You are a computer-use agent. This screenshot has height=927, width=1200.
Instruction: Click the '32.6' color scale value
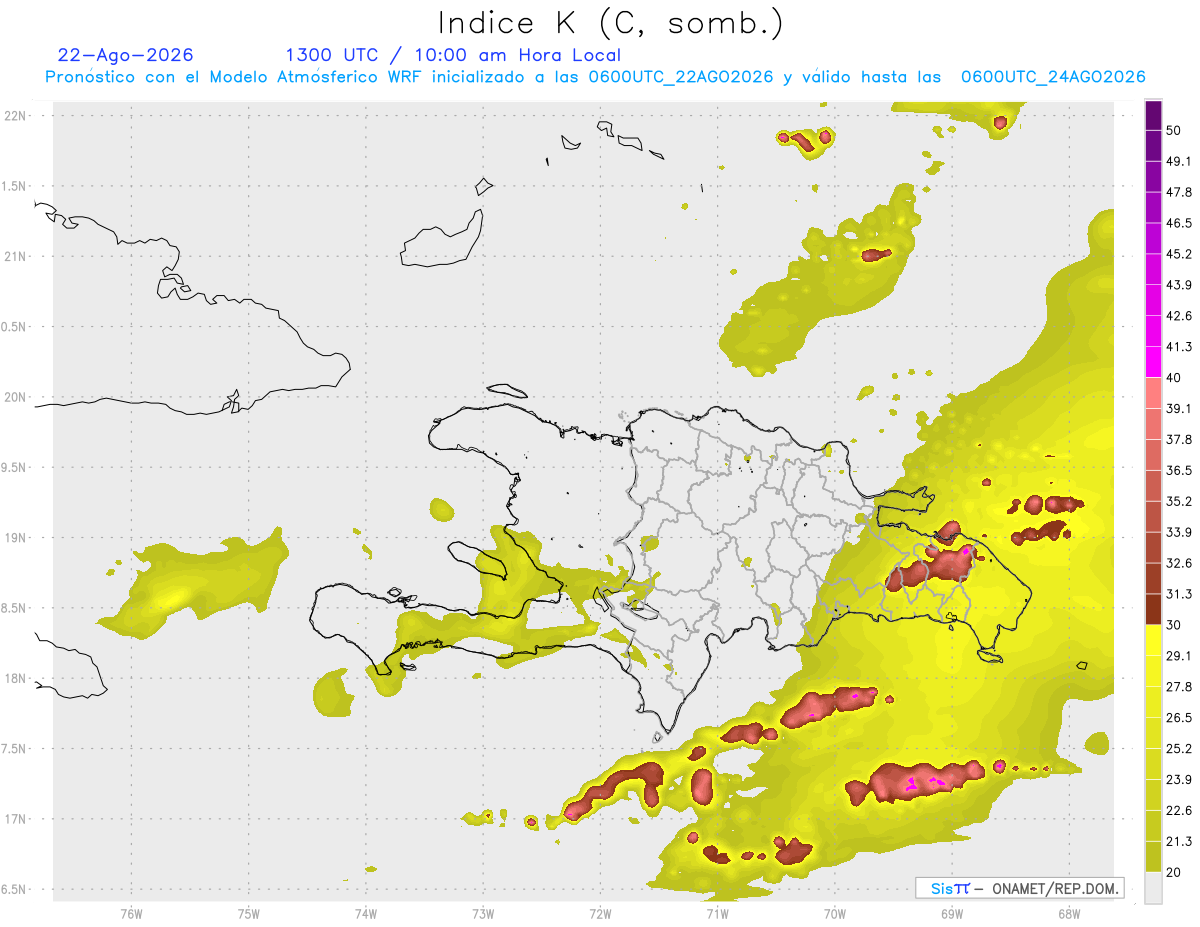click(x=1180, y=564)
